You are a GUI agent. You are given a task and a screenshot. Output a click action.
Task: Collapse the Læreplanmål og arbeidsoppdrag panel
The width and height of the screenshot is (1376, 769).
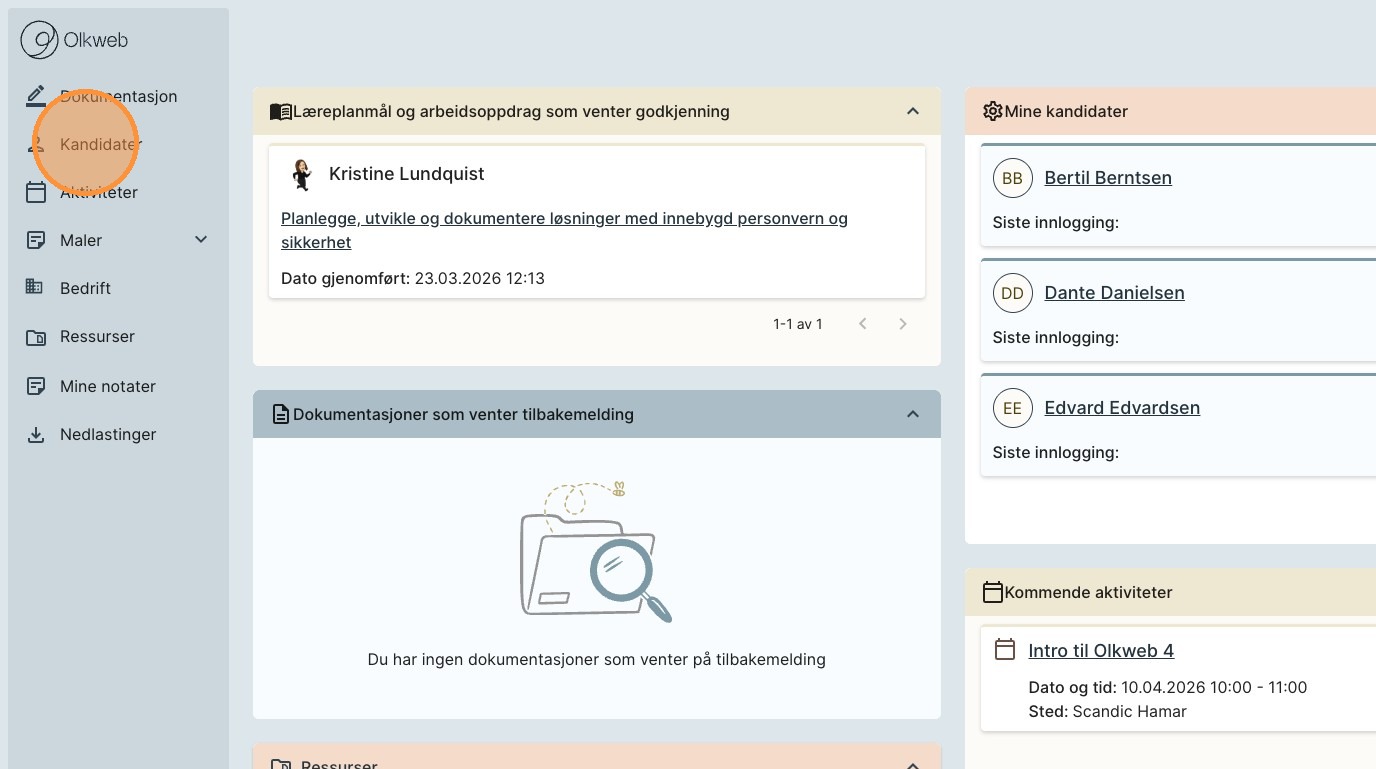[x=912, y=111]
